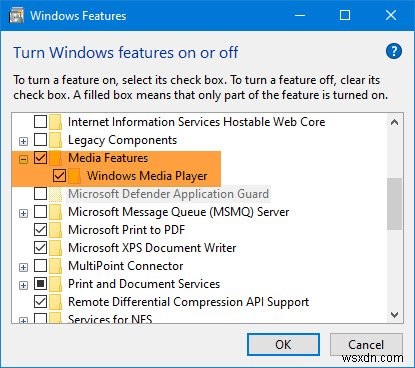This screenshot has height=368, width=415.
Task: Click the scrollbar down arrow
Action: (x=395, y=315)
